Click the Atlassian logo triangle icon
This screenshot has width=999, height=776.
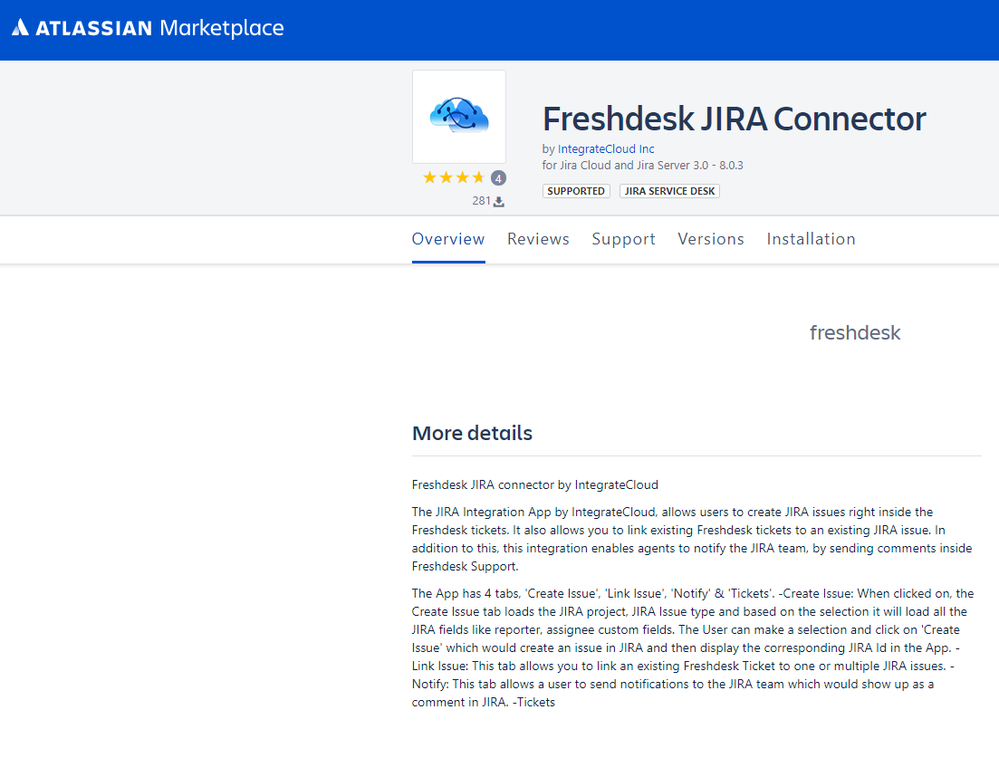[20, 27]
